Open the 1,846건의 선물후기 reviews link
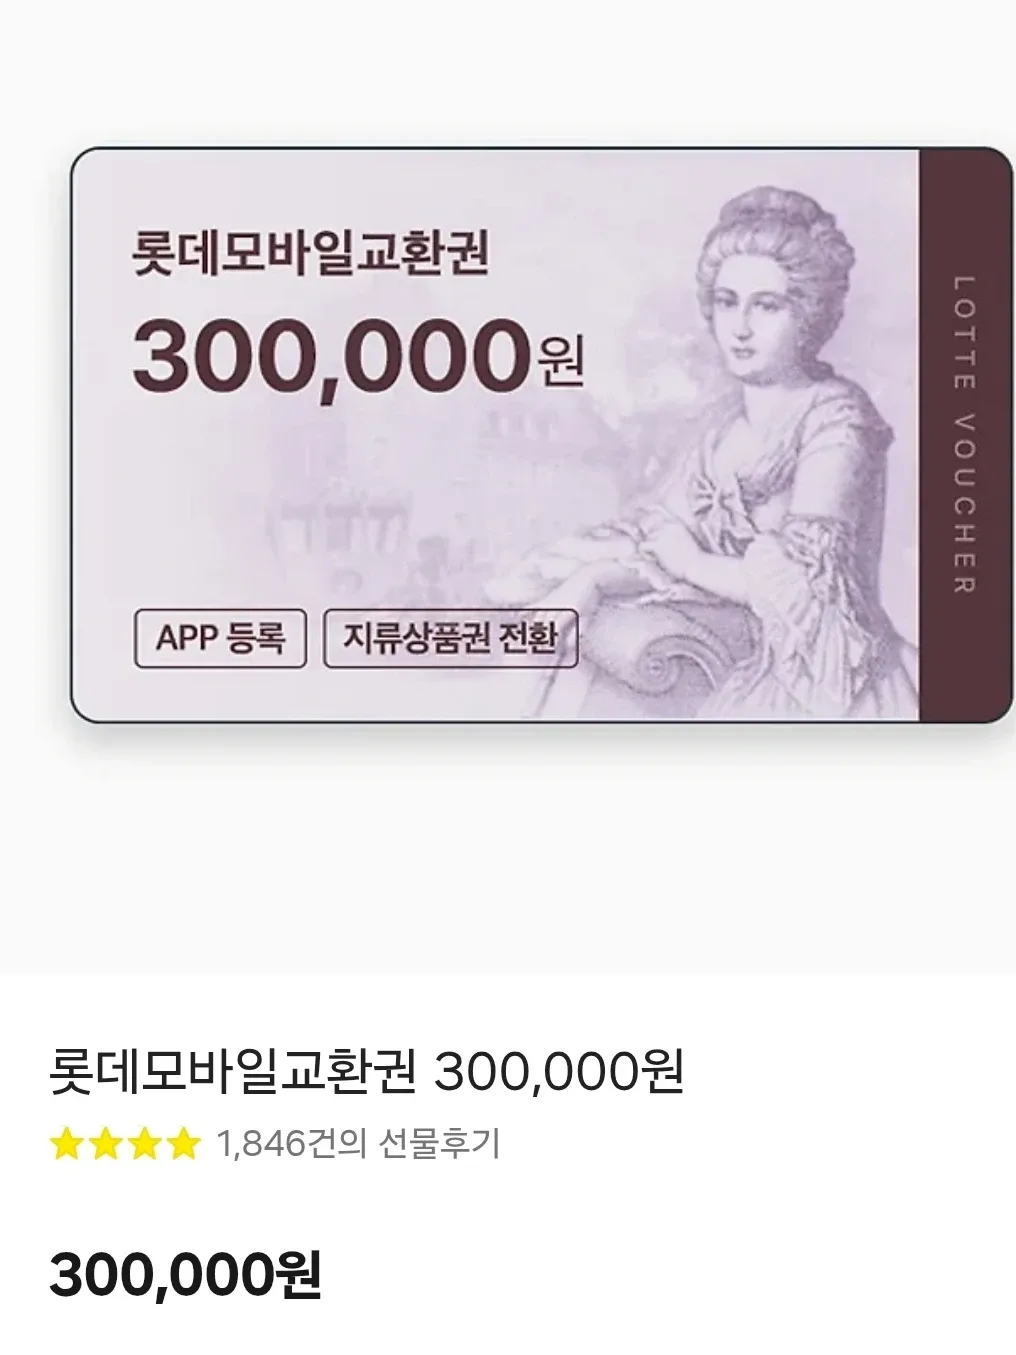 coord(358,1143)
